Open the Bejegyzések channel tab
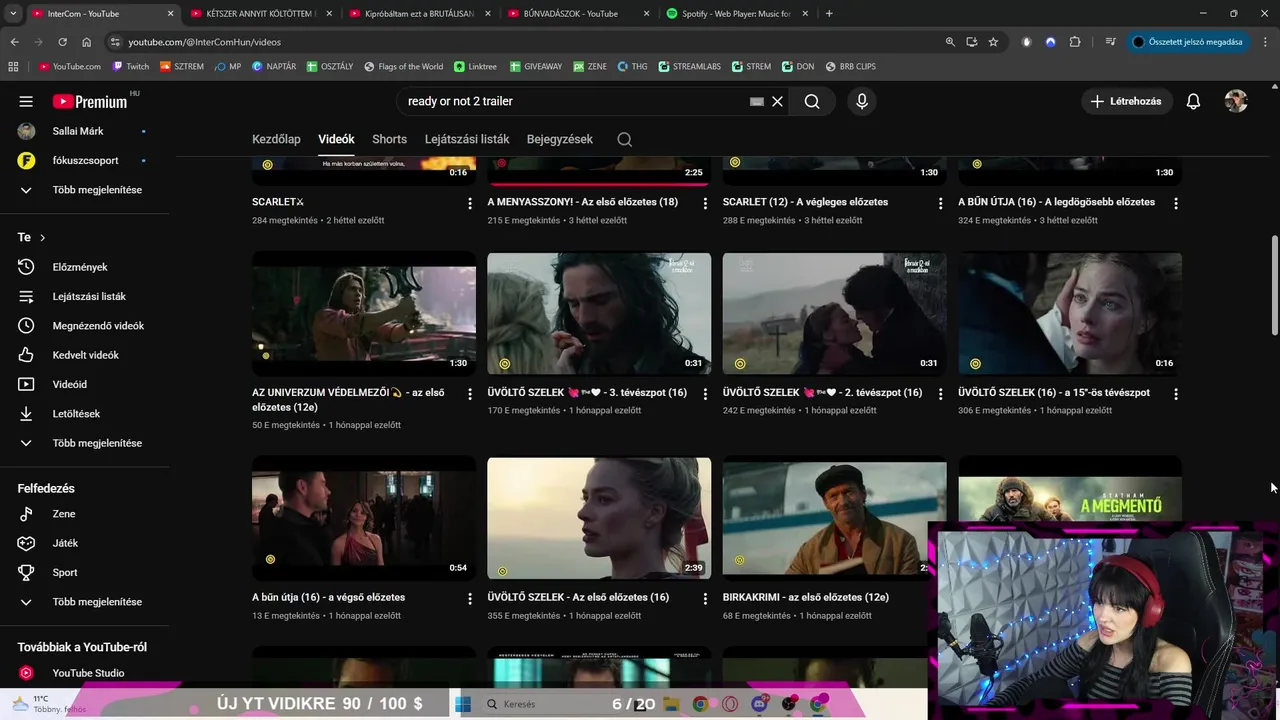 [x=560, y=140]
